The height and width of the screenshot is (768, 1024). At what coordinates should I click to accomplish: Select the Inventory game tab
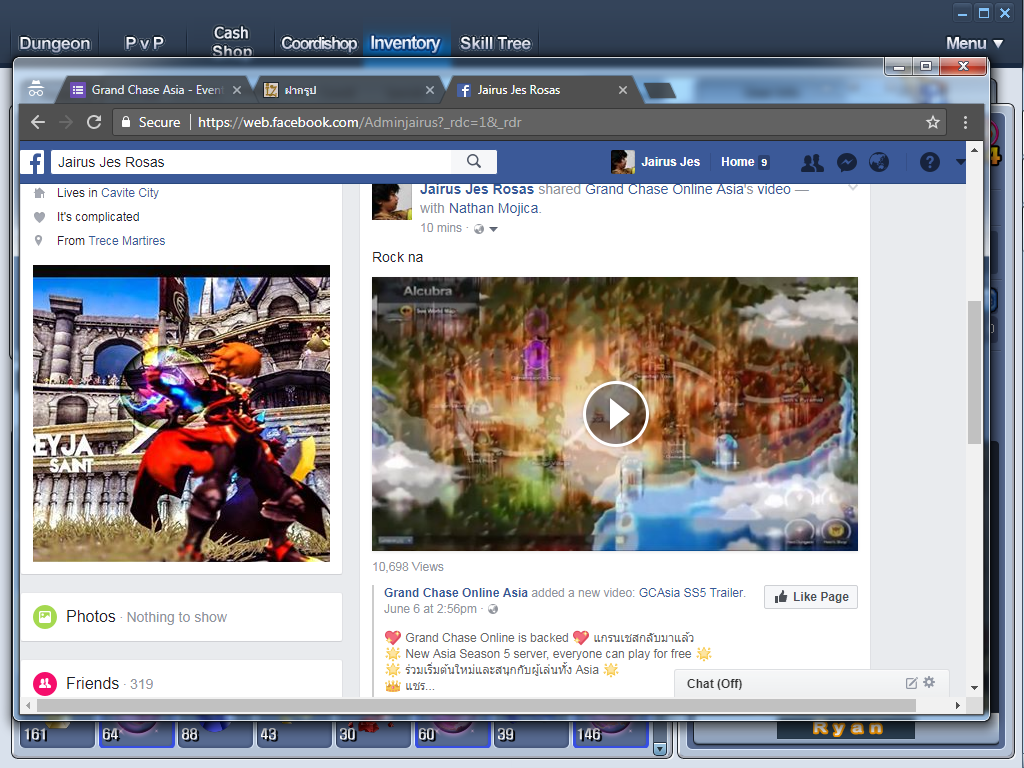tap(405, 43)
